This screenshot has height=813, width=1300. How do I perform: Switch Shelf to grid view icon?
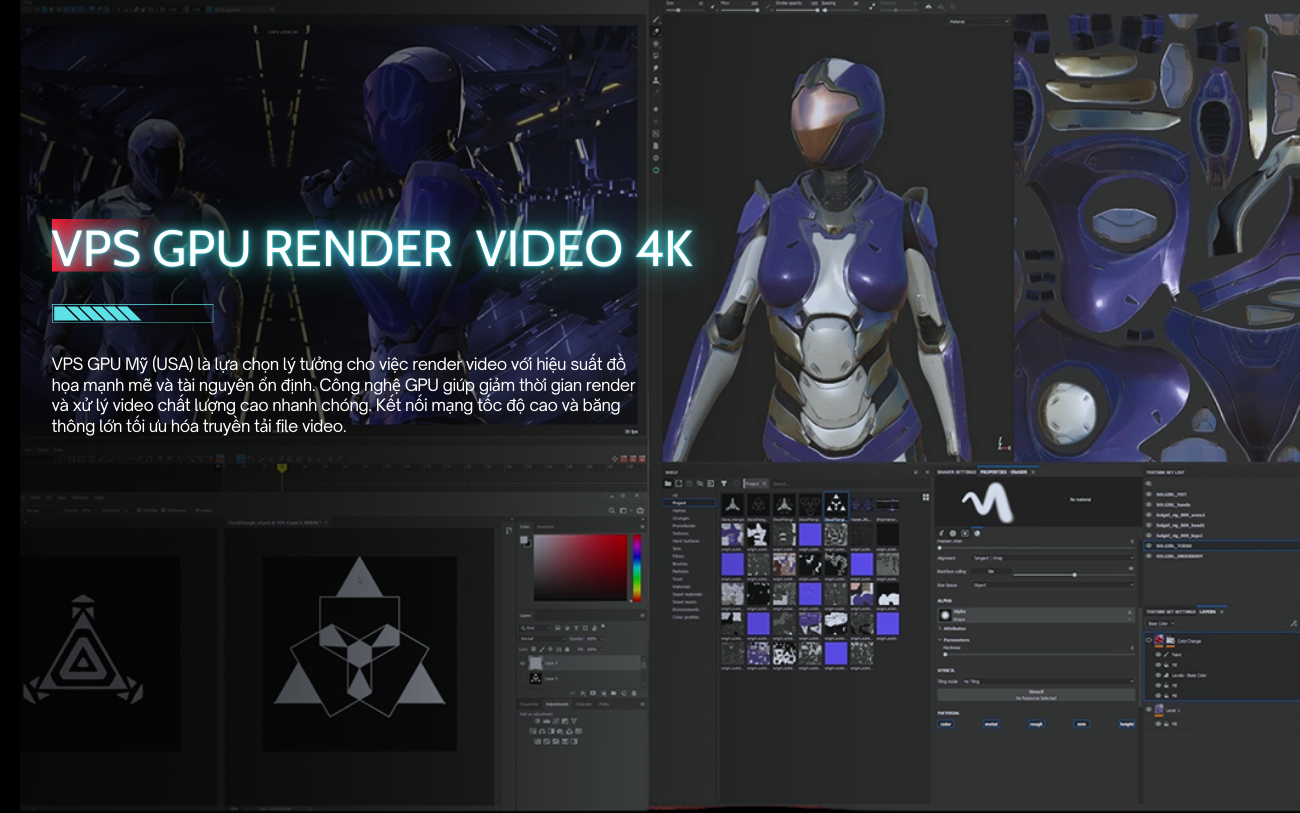pyautogui.click(x=925, y=497)
